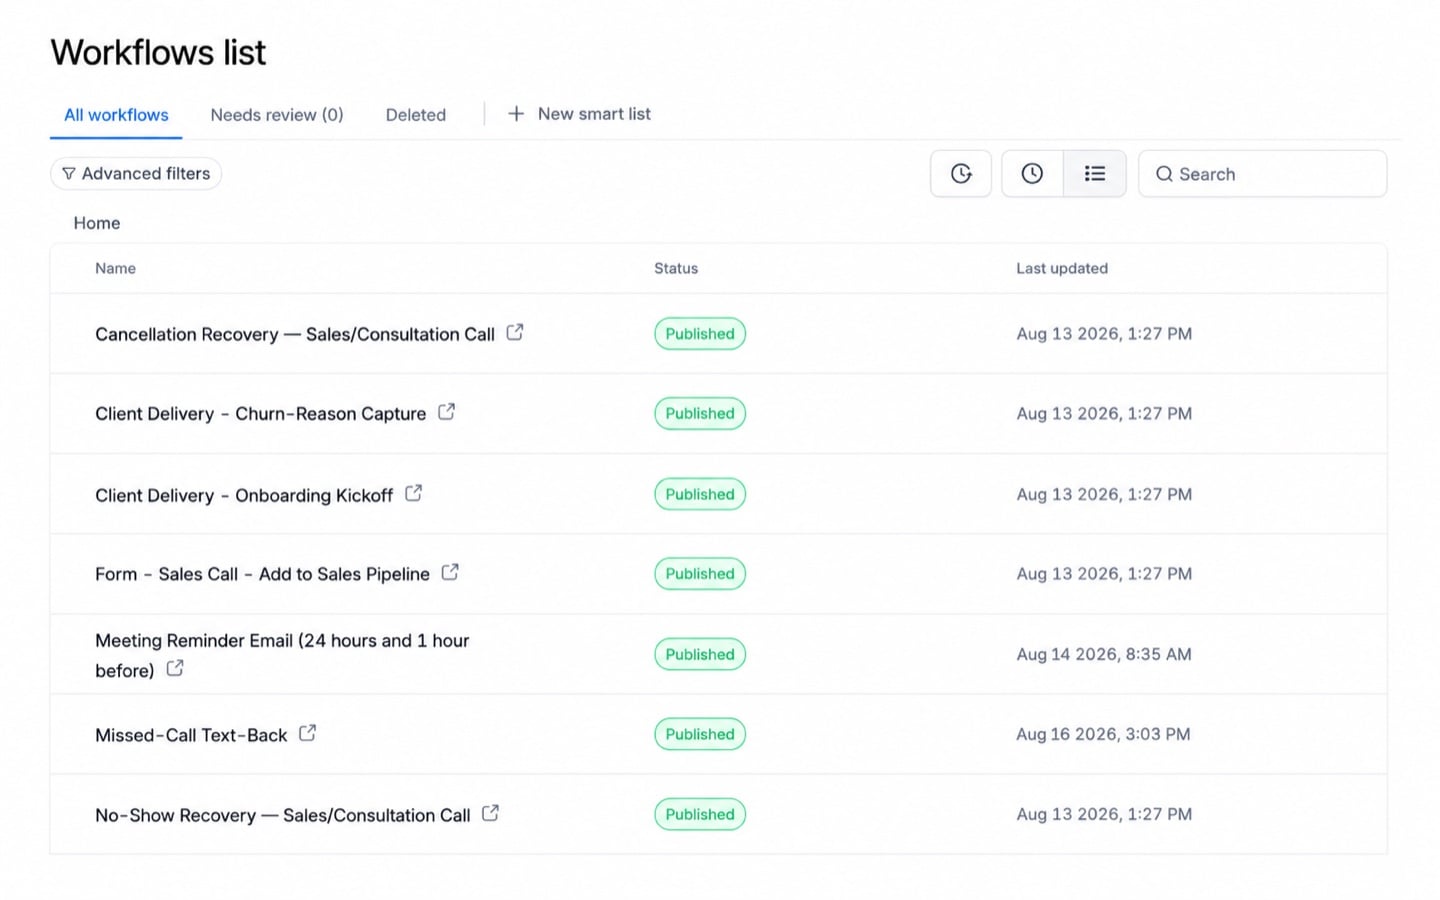The image size is (1440, 900).
Task: Click Published badge for Cancellation Recovery
Action: tap(700, 334)
